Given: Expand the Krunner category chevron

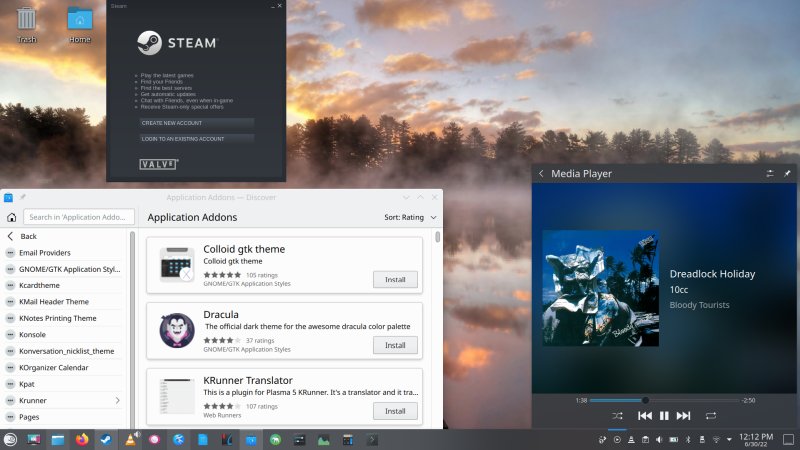Looking at the screenshot, I should pos(118,400).
